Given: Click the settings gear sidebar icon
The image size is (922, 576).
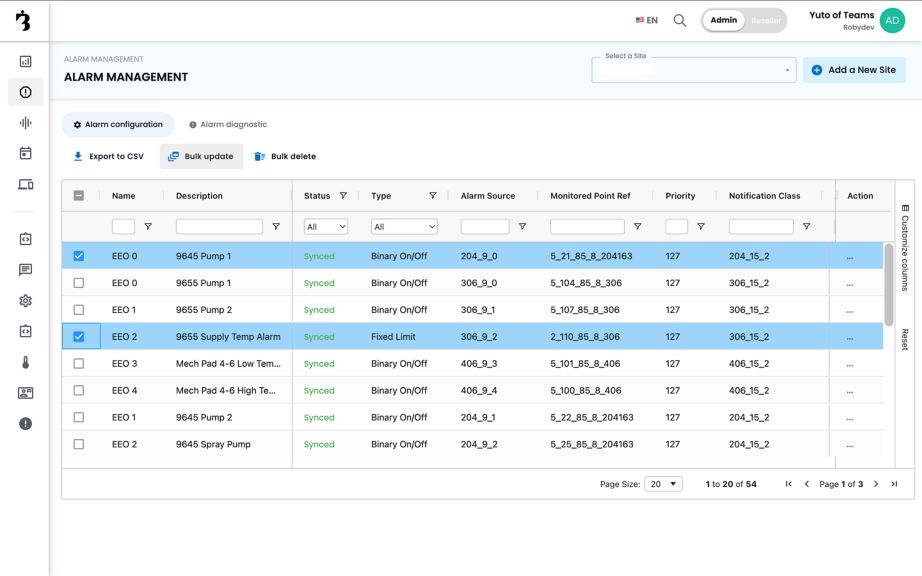Looking at the screenshot, I should pos(25,301).
